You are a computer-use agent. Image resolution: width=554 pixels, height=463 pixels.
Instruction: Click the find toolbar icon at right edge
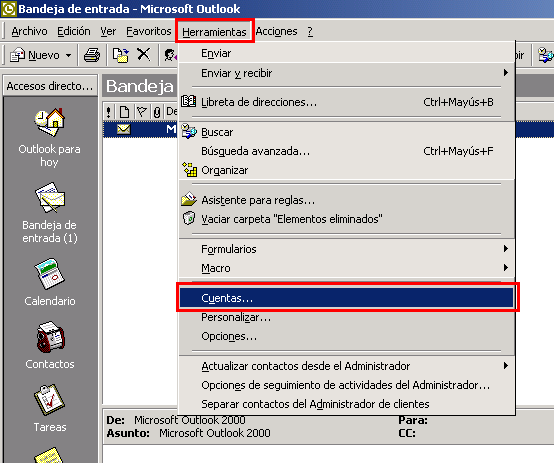(x=546, y=55)
